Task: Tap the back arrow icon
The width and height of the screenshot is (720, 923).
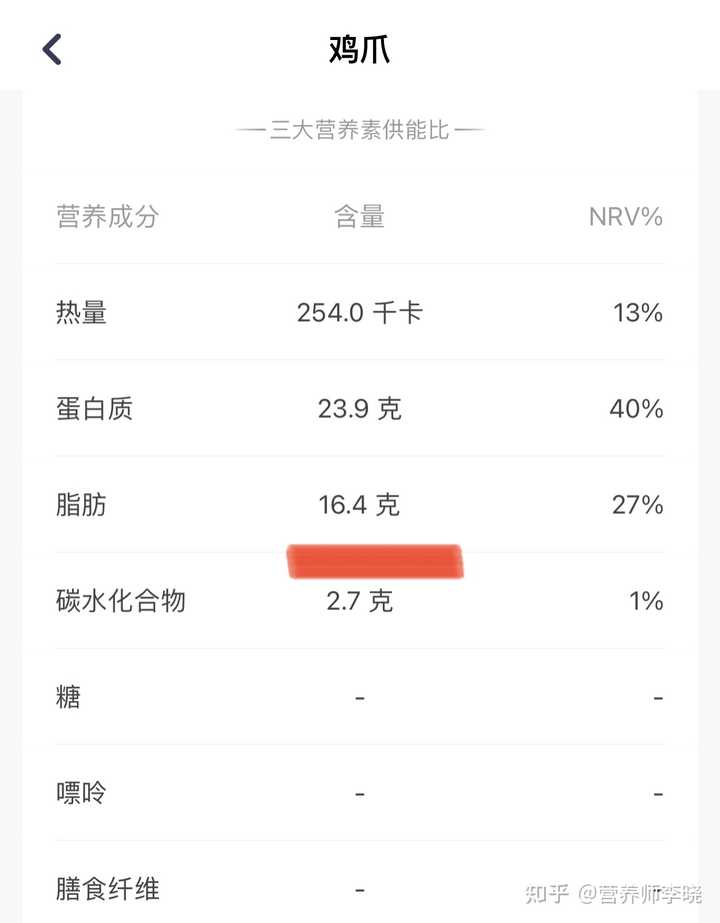Action: pyautogui.click(x=52, y=49)
